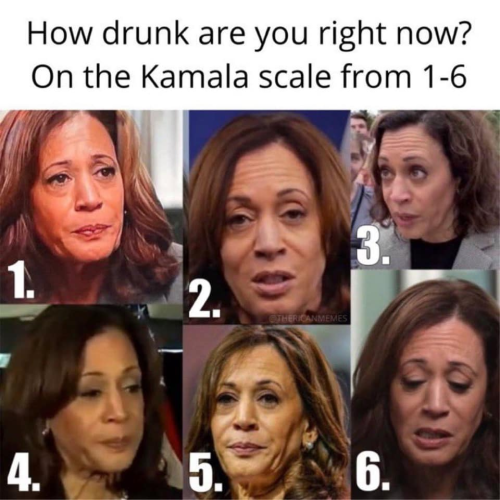The height and width of the screenshot is (500, 500).
Task: Click the photo labeled number 6
Action: pyautogui.click(x=425, y=385)
